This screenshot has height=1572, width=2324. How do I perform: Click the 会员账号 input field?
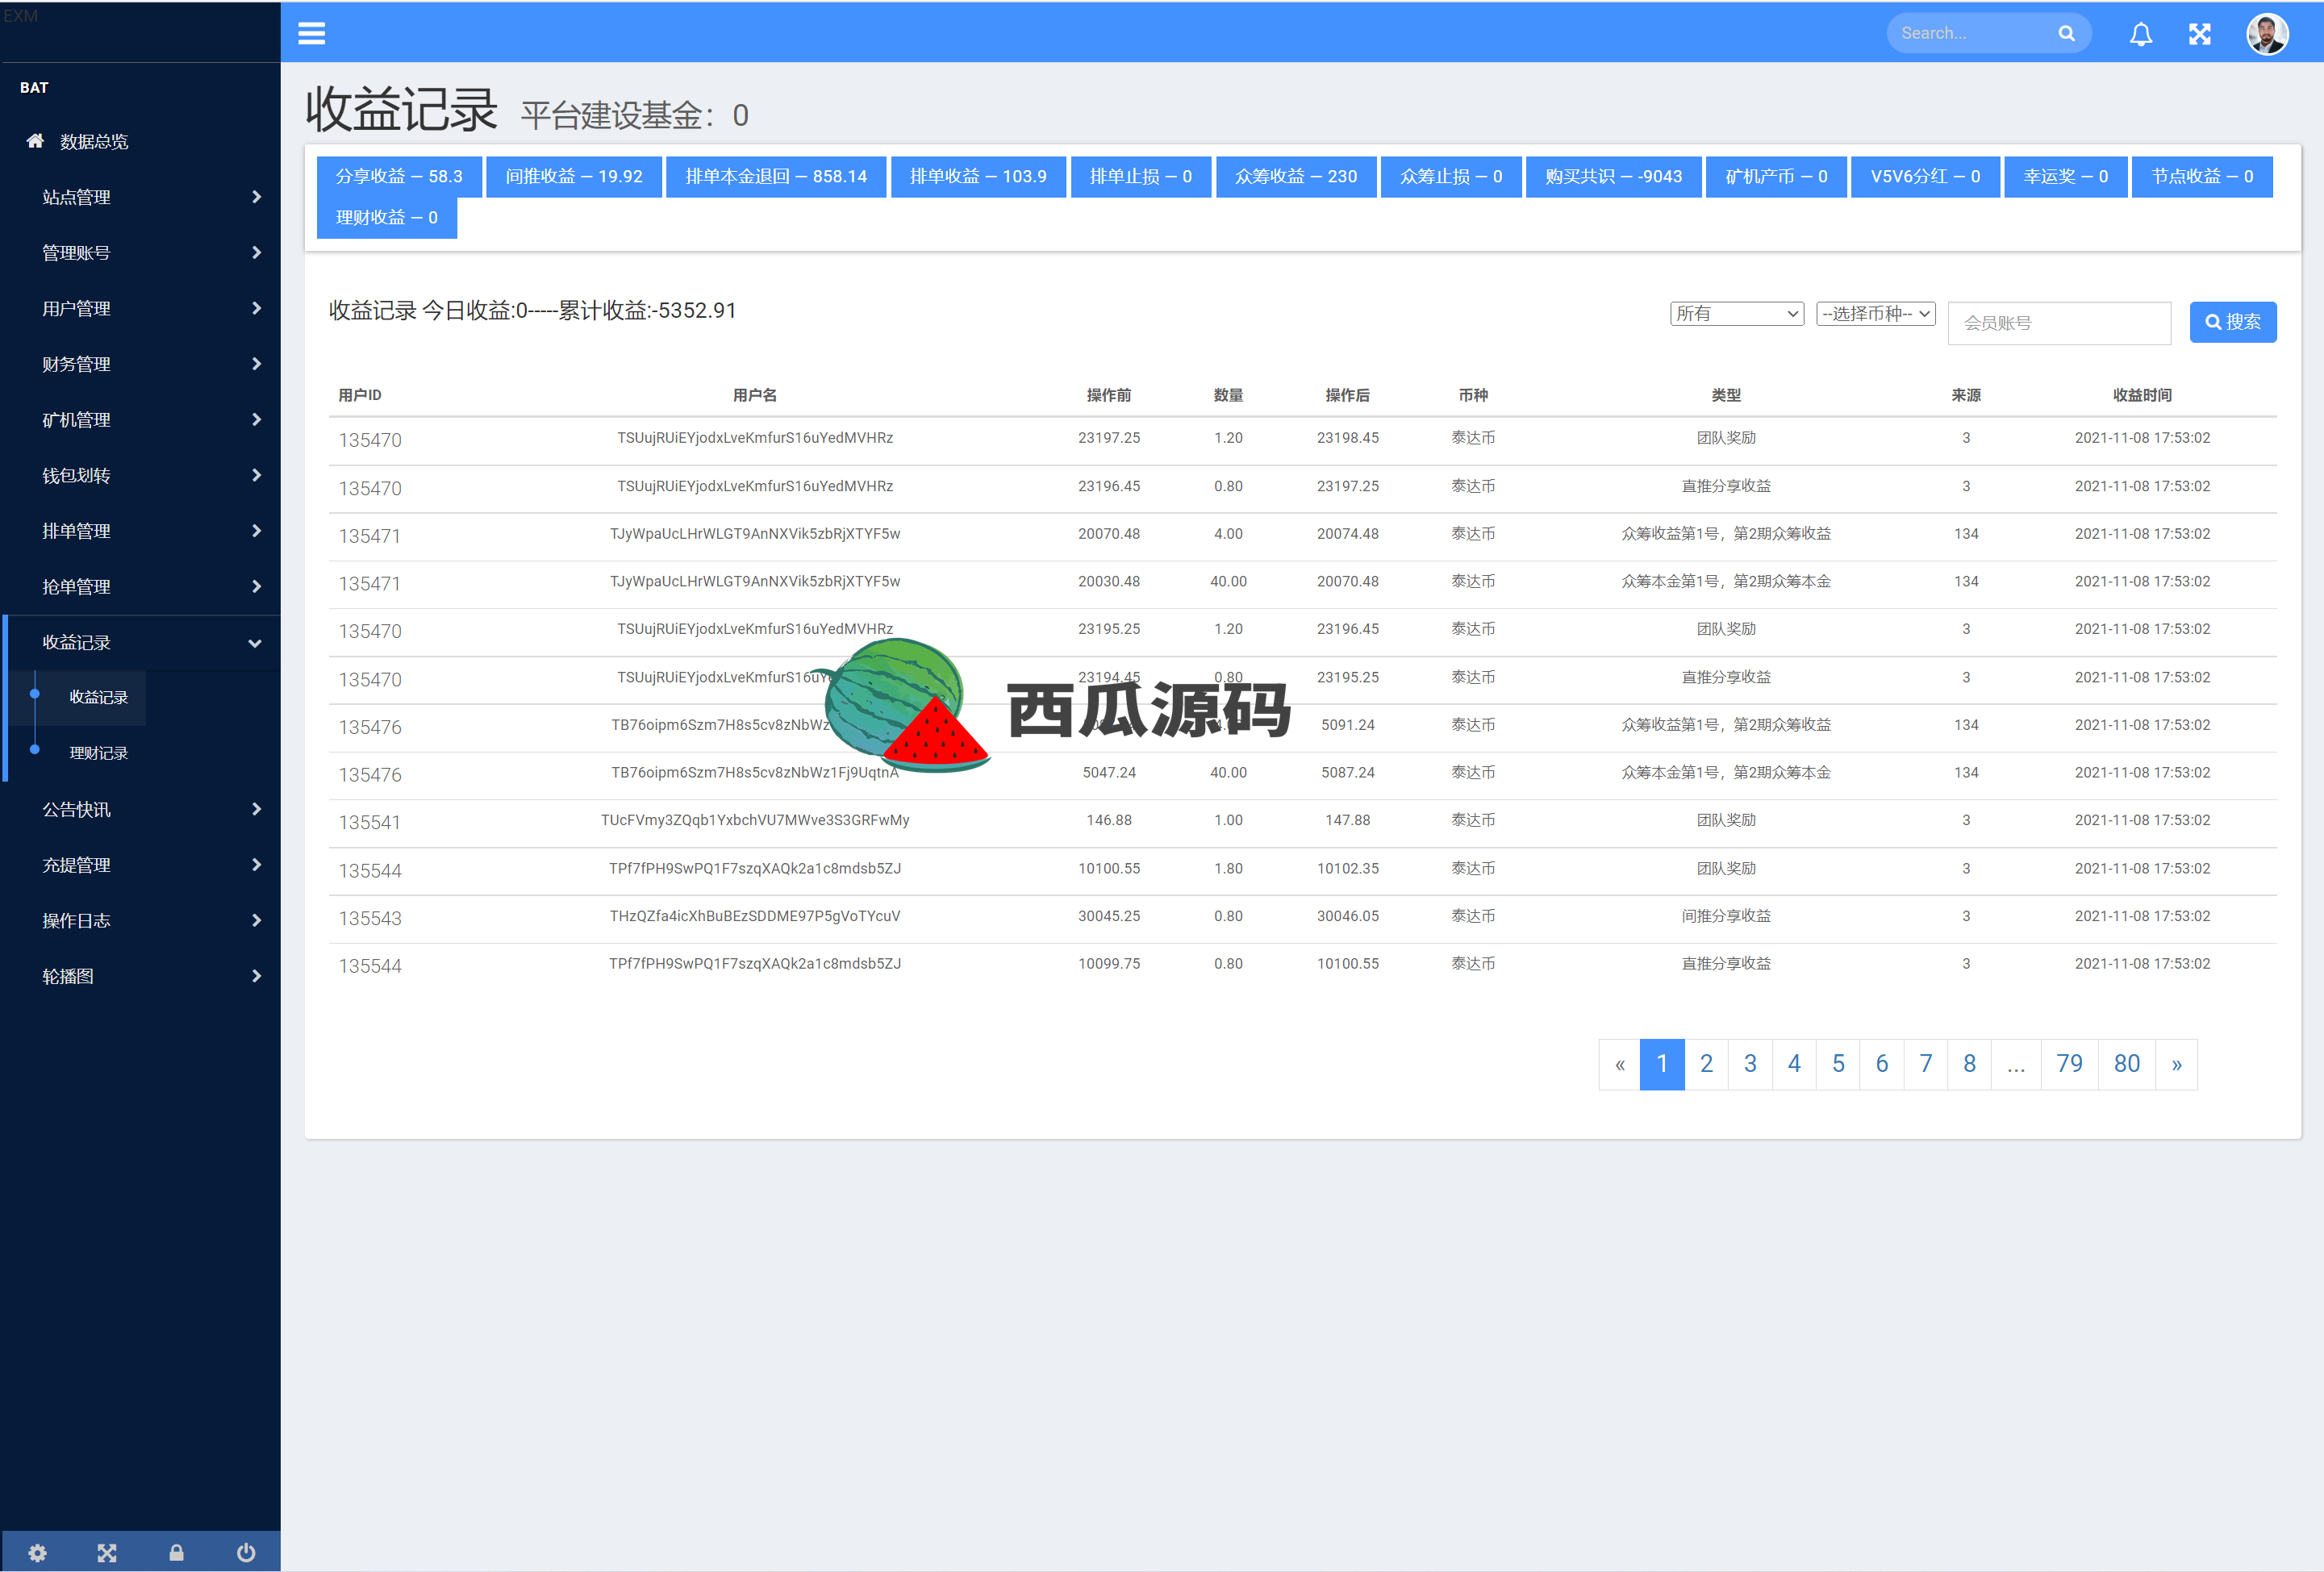pyautogui.click(x=2059, y=323)
